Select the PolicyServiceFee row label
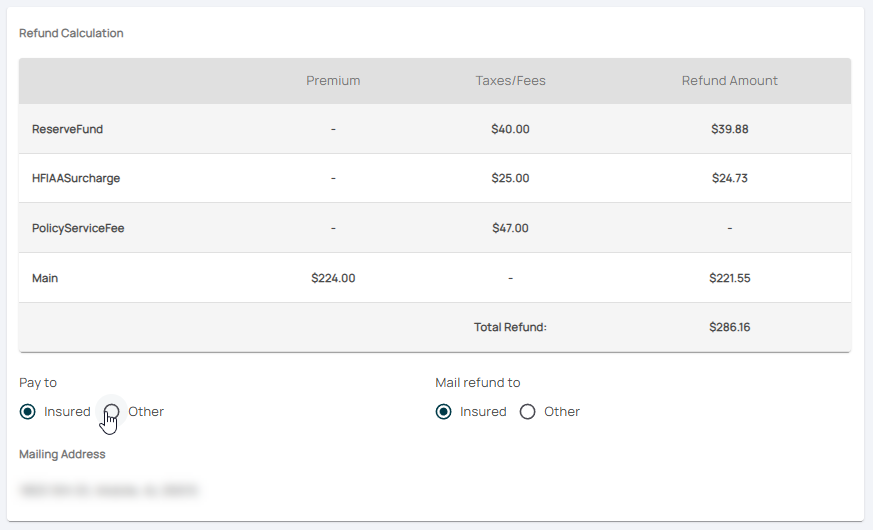The image size is (873, 530). point(78,228)
